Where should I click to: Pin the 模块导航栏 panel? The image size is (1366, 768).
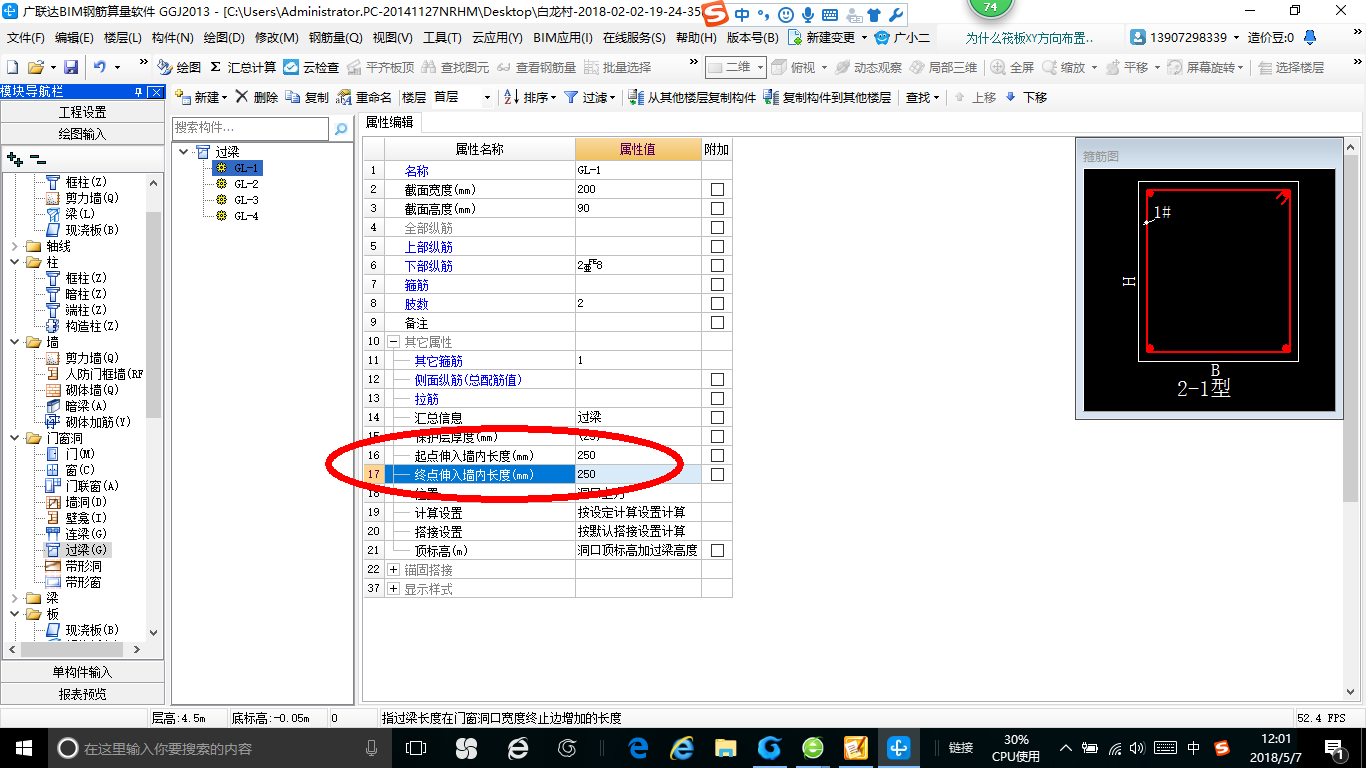(x=139, y=92)
